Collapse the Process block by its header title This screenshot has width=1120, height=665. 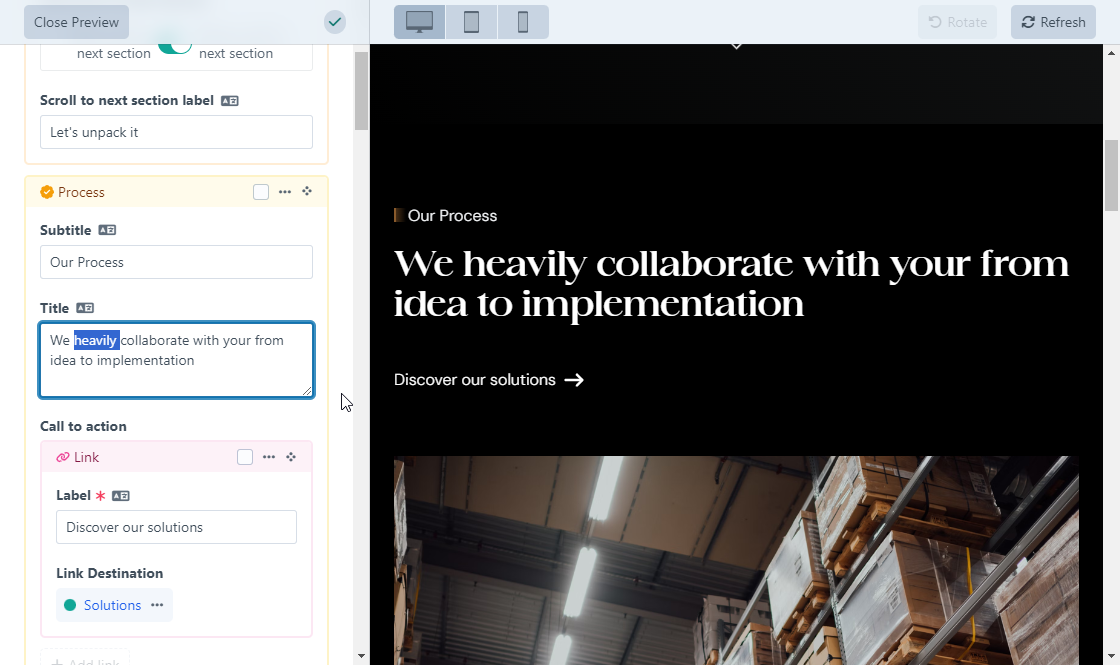(x=81, y=192)
